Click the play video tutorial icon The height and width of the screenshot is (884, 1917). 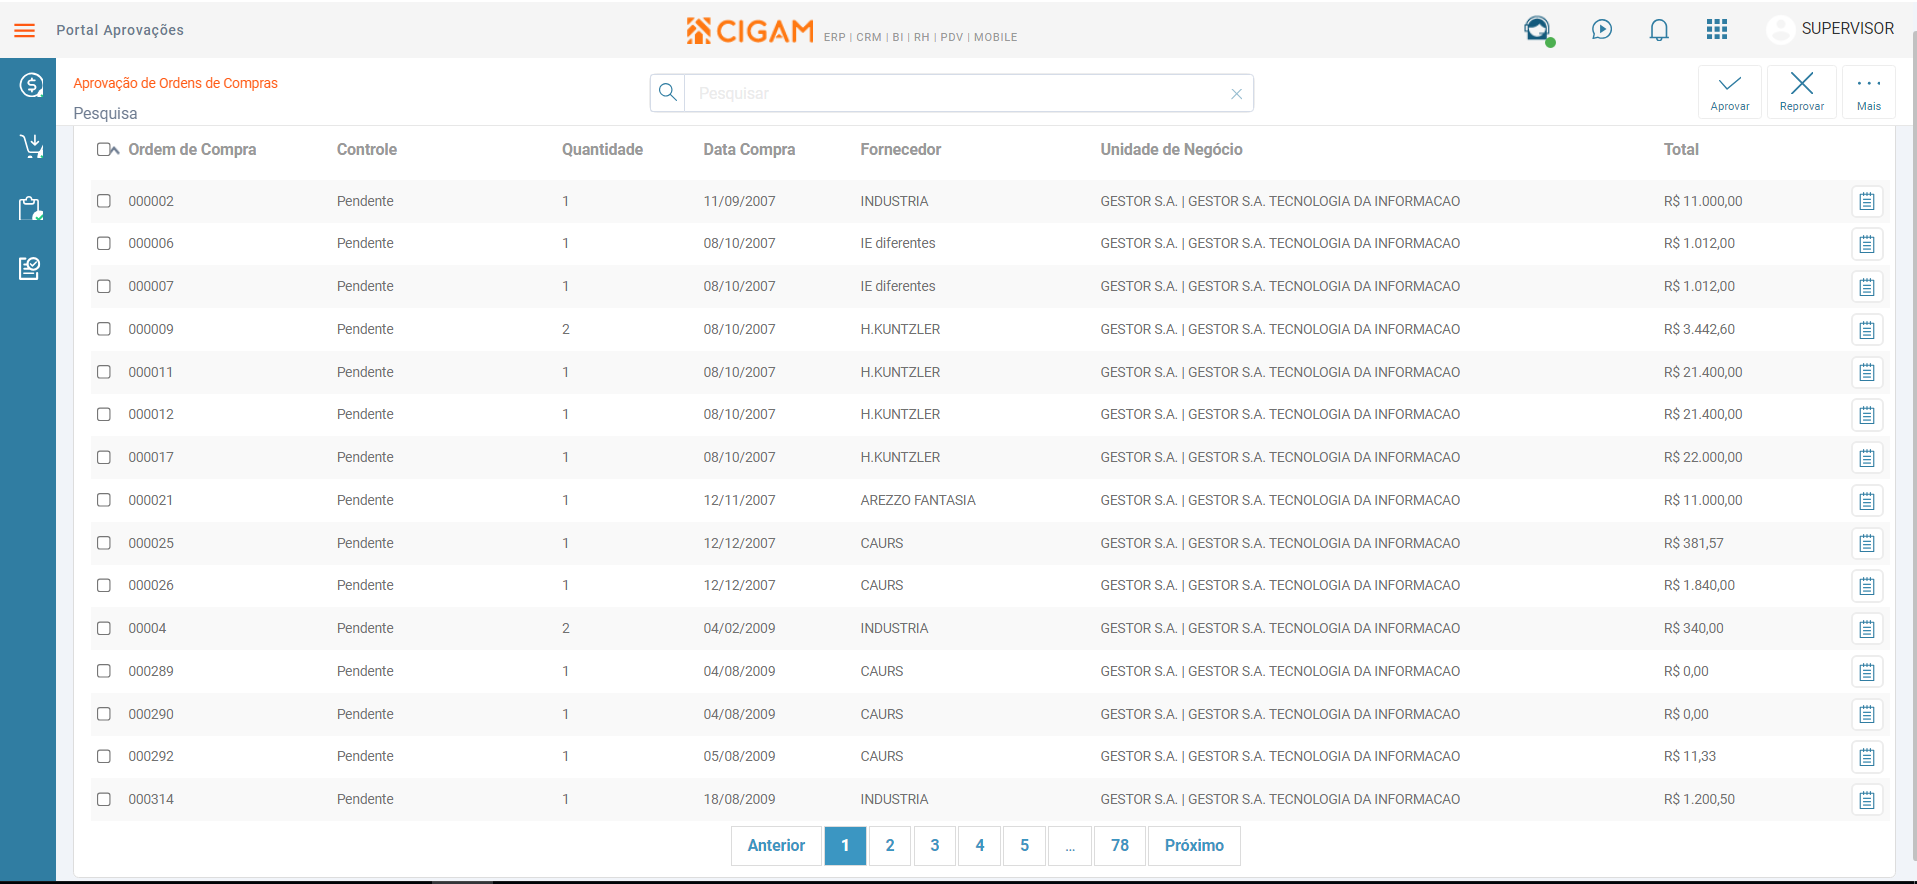(x=1602, y=30)
